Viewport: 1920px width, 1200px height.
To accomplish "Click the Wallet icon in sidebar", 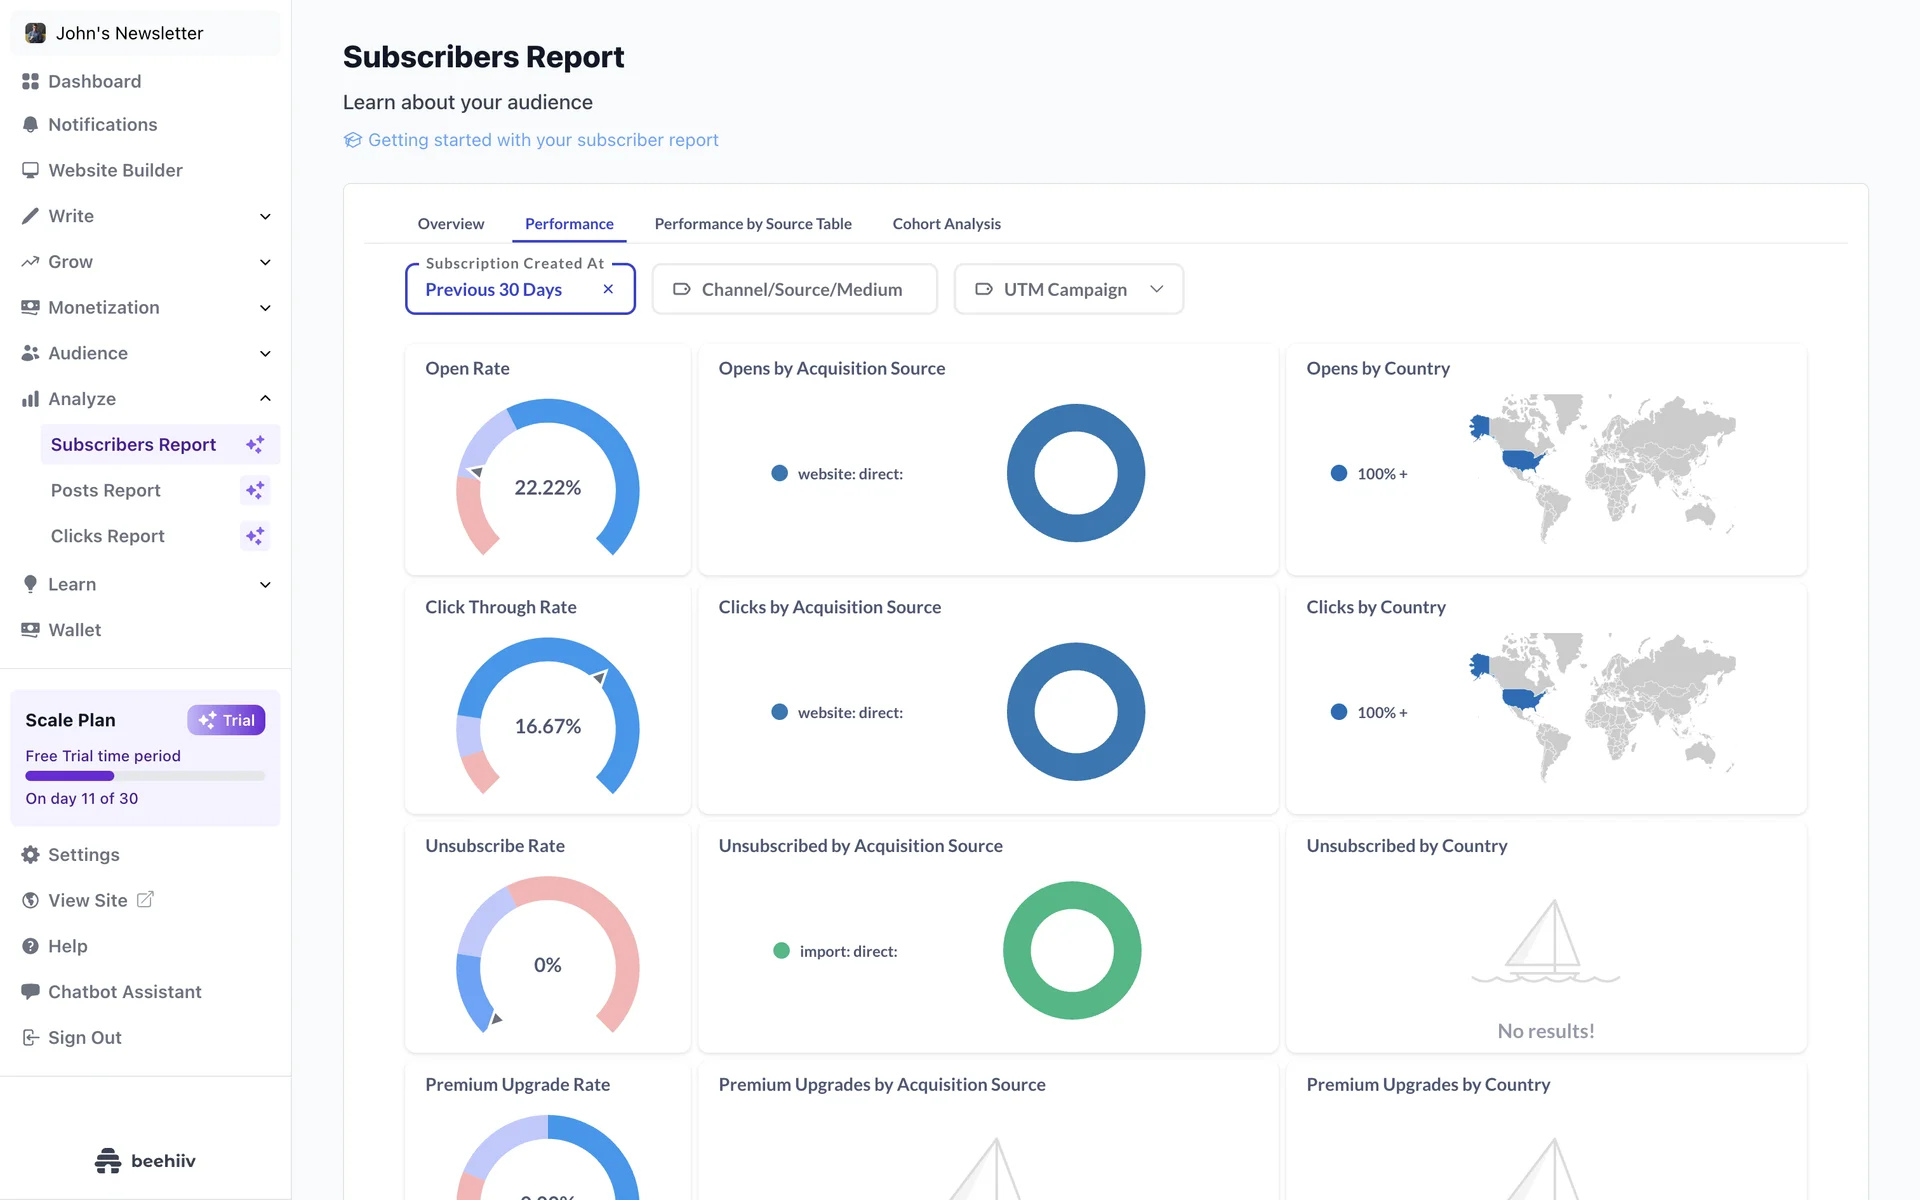I will [30, 630].
